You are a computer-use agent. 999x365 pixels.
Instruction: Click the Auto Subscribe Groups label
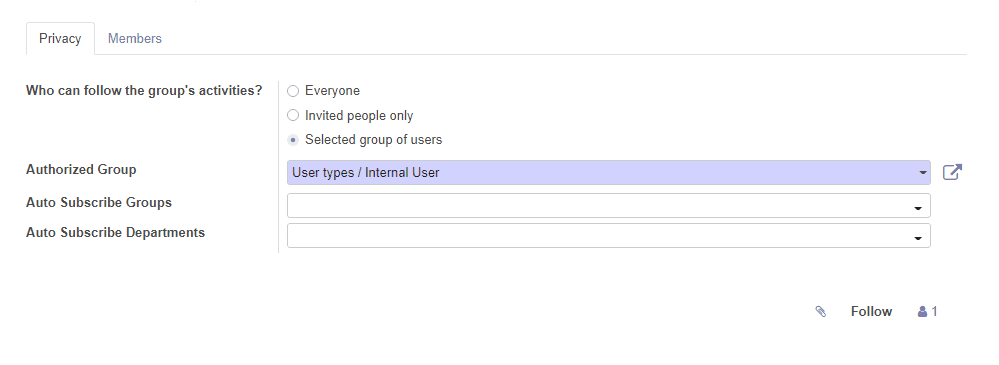(x=99, y=203)
